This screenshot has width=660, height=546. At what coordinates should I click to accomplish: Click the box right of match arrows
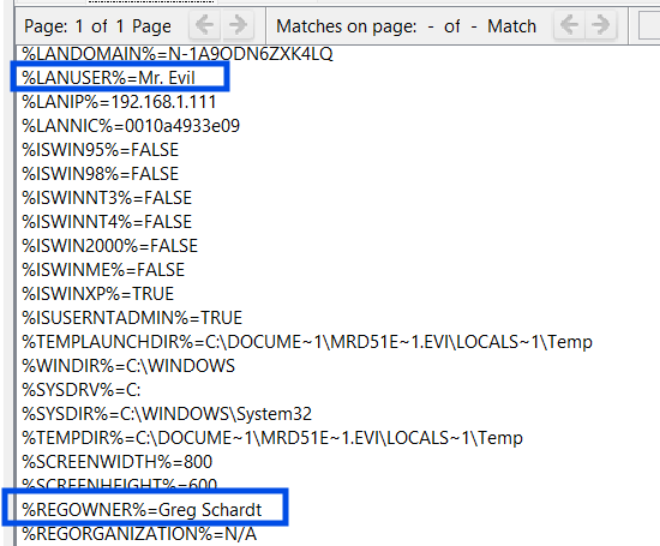coord(649,25)
